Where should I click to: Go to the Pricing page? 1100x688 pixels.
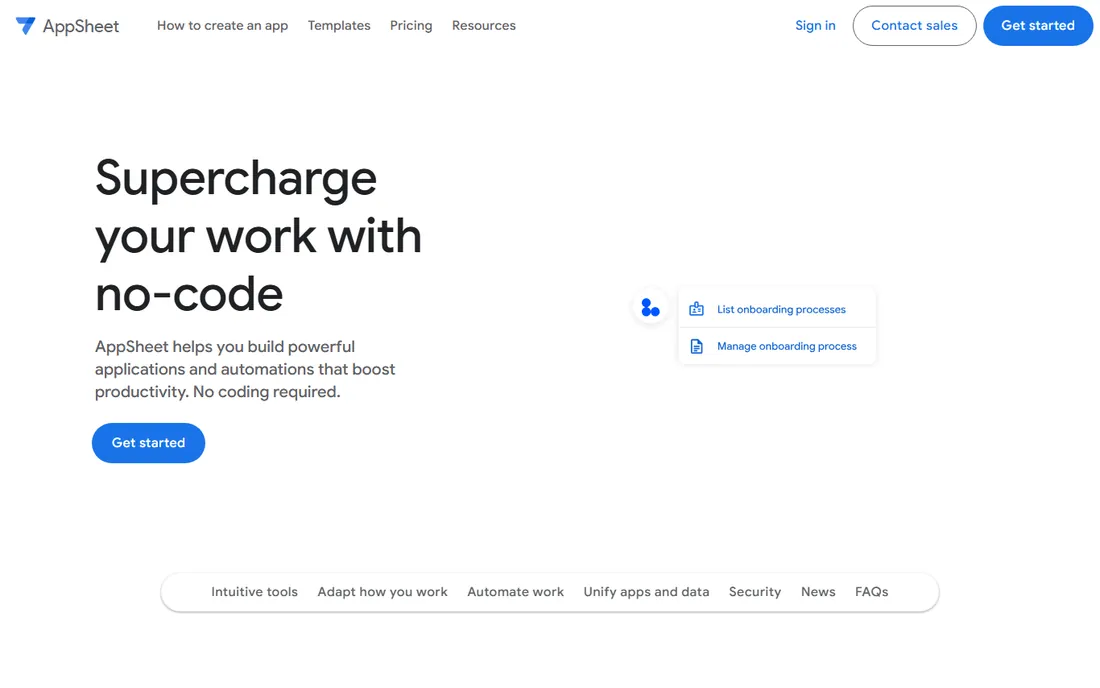(x=411, y=26)
